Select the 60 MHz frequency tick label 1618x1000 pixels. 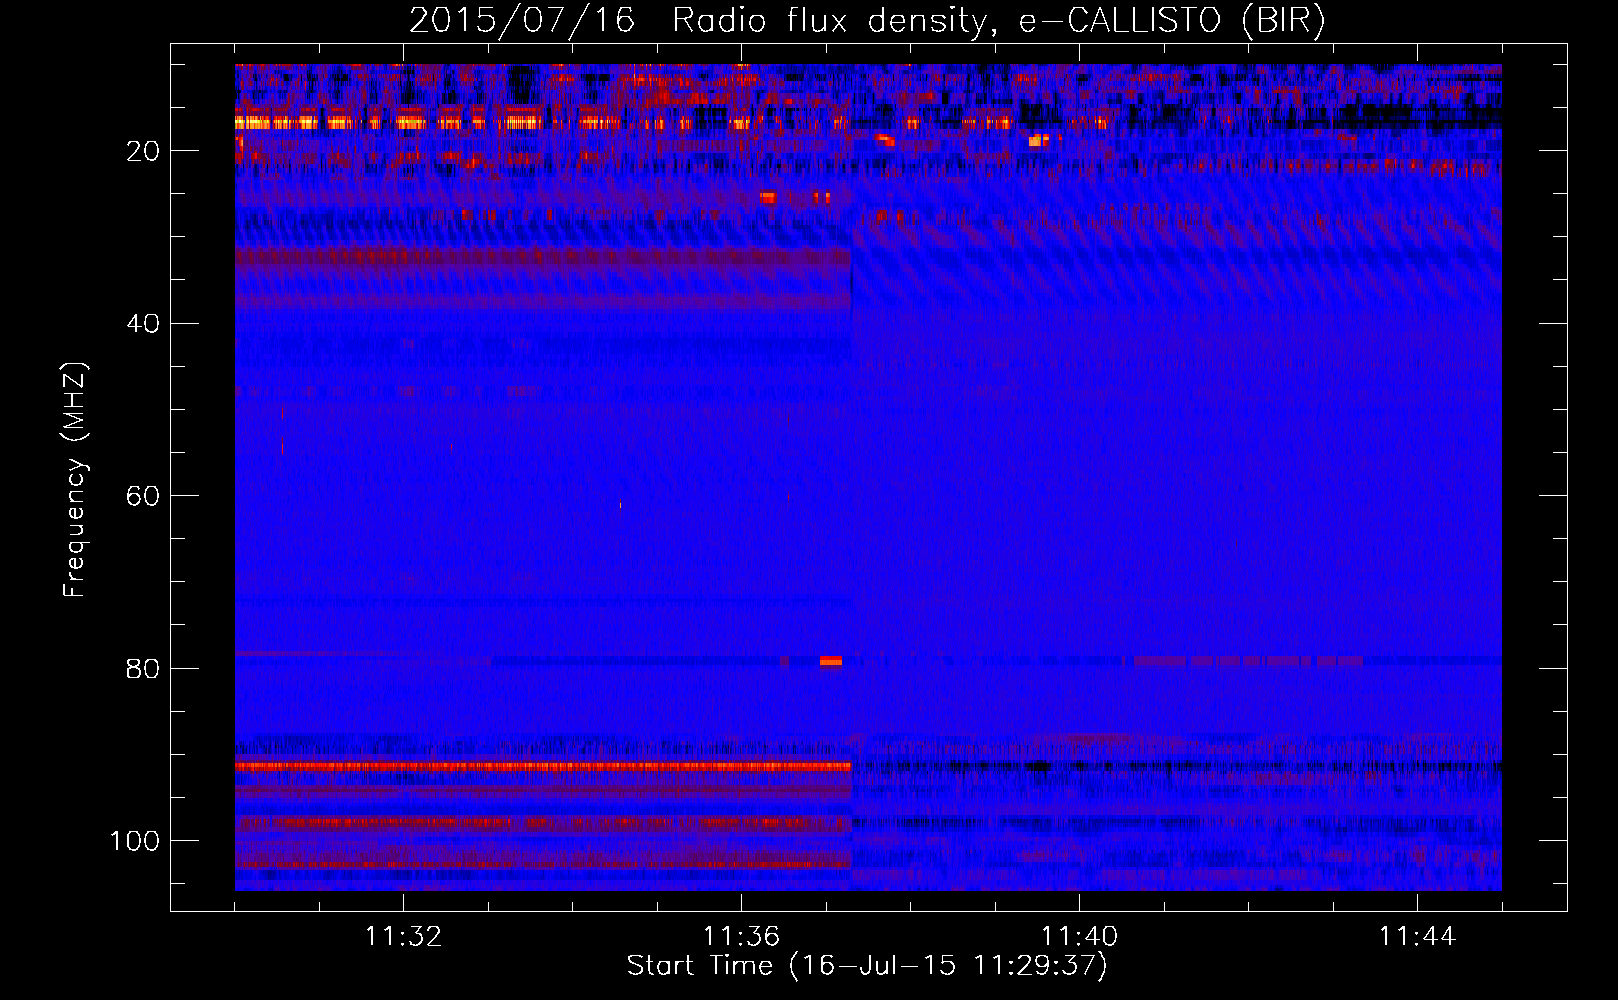click(143, 496)
